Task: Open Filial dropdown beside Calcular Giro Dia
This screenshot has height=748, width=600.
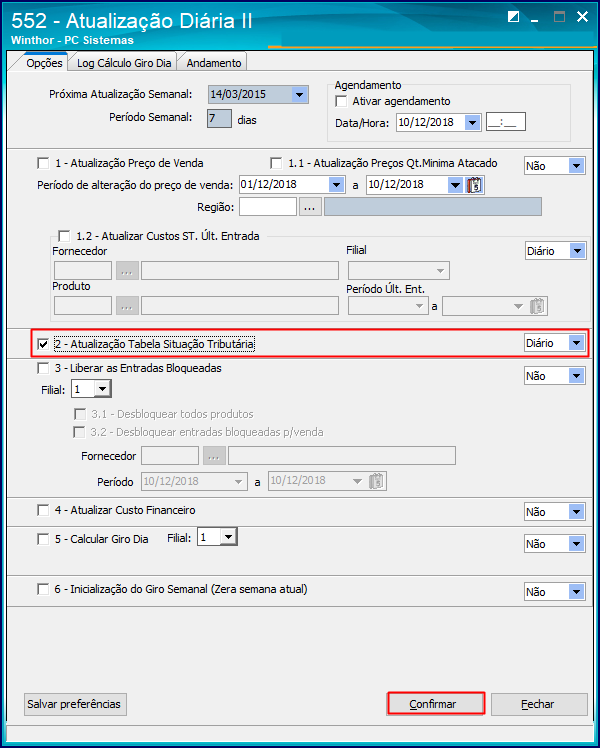Action: pos(228,537)
